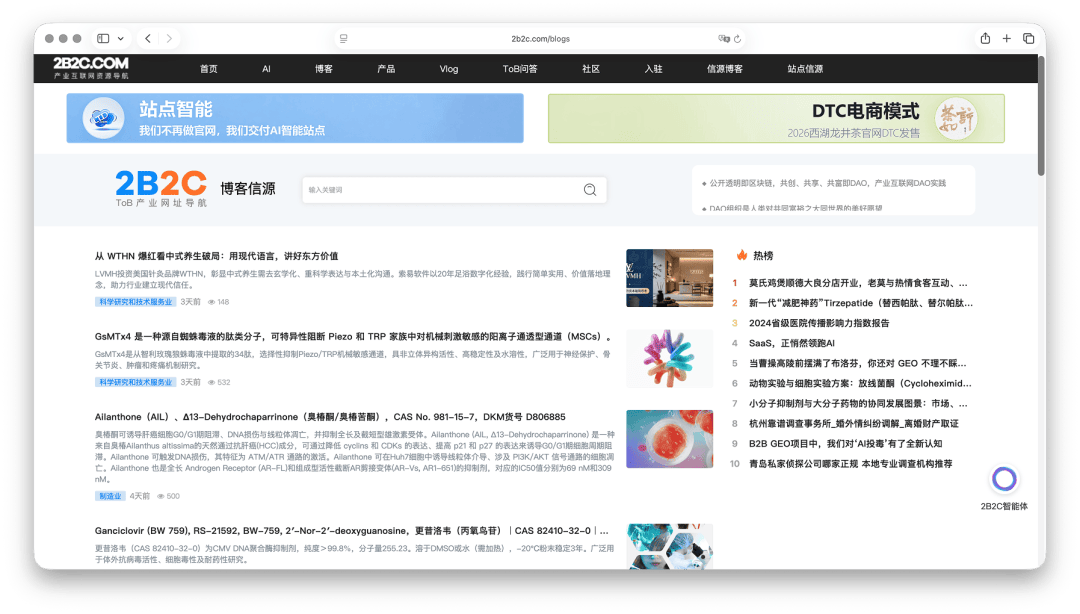The width and height of the screenshot is (1080, 614).
Task: Select the 博客 menu item
Action: pyautogui.click(x=324, y=69)
